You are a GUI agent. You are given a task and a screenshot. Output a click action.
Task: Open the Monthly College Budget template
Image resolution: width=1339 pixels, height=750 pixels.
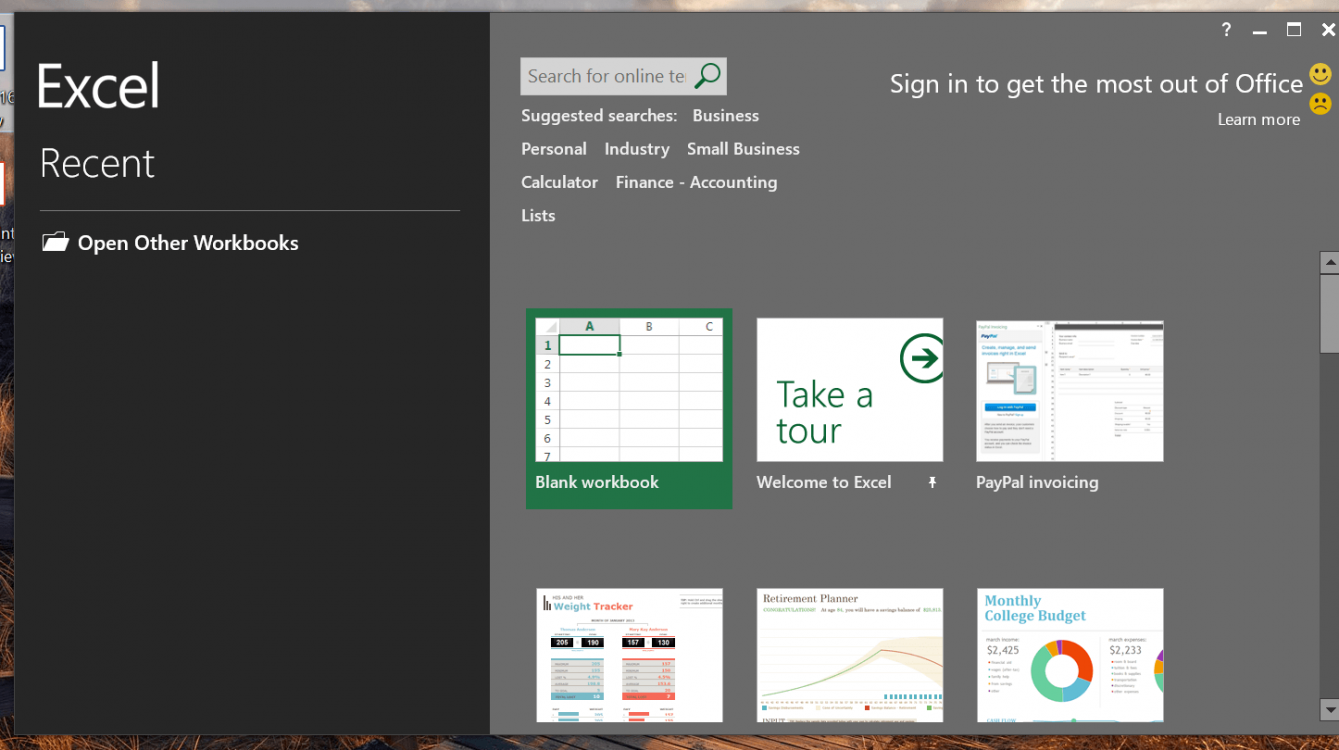(1070, 655)
